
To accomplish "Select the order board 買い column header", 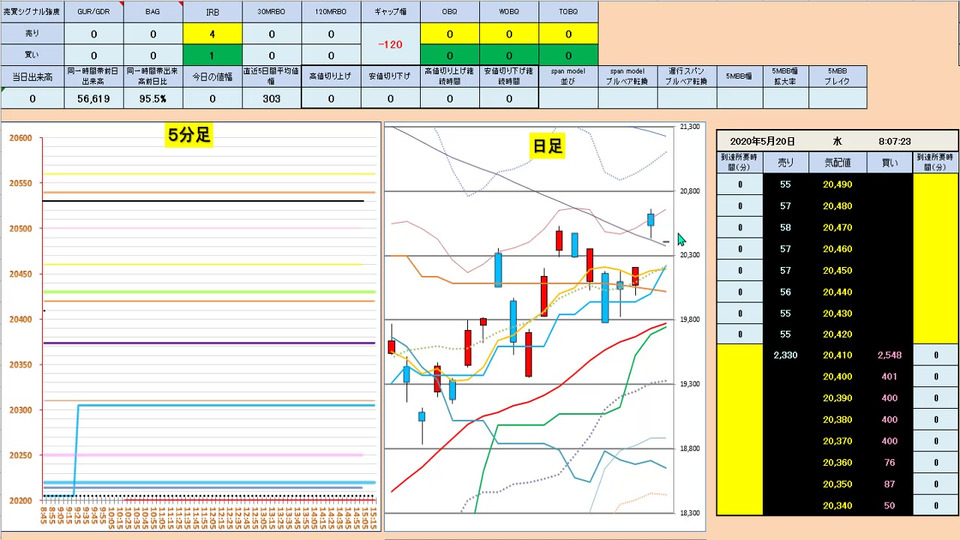I will tap(890, 163).
